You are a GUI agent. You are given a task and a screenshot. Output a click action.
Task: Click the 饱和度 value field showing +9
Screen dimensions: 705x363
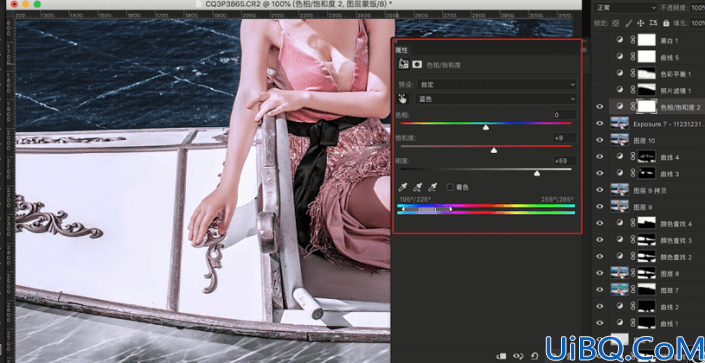[x=565, y=138]
